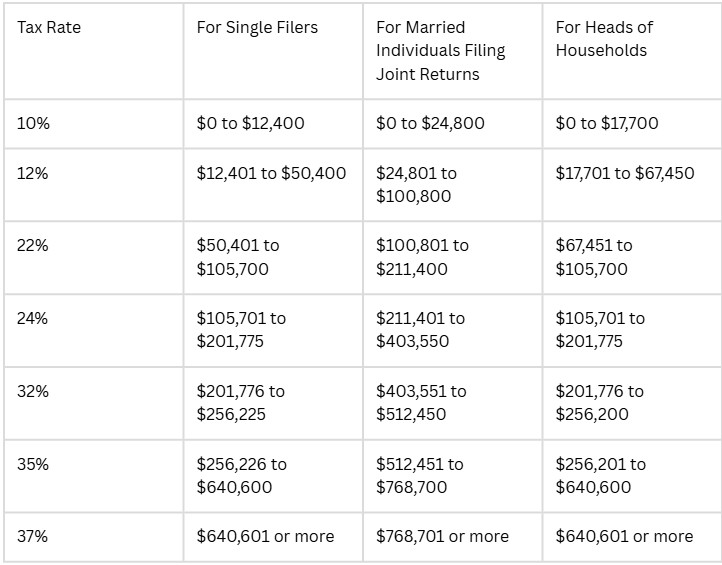The width and height of the screenshot is (722, 565).
Task: Select the "For Heads of Households" header
Action: click(601, 39)
